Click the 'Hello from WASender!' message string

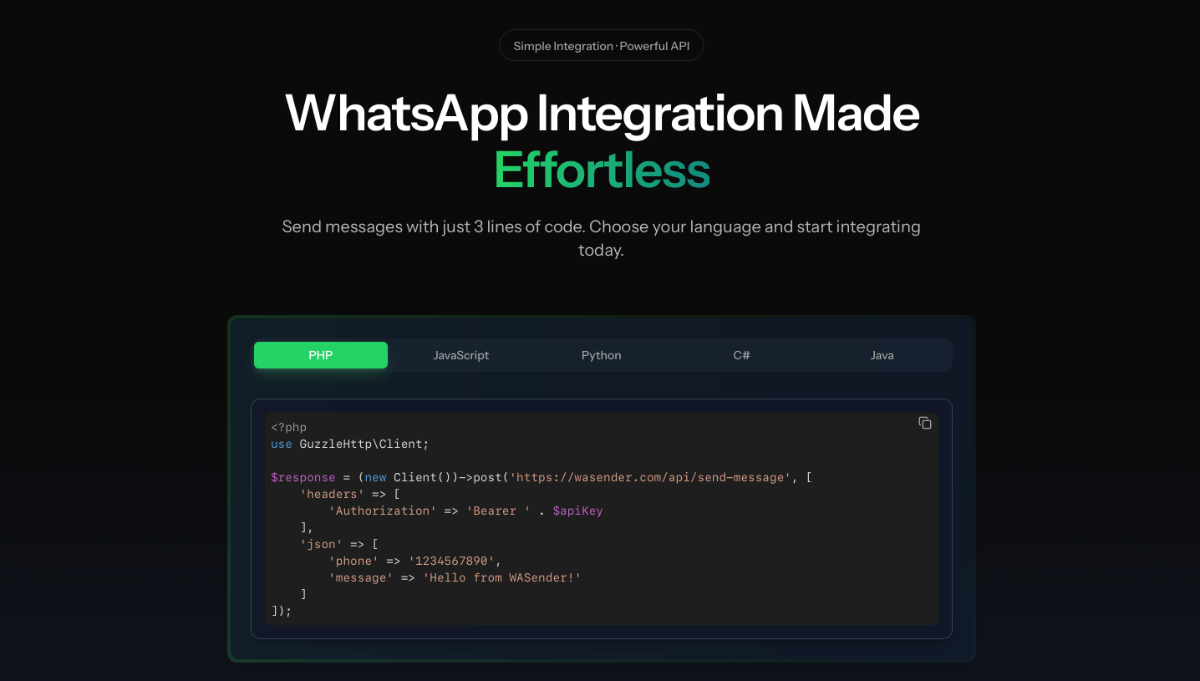click(502, 578)
